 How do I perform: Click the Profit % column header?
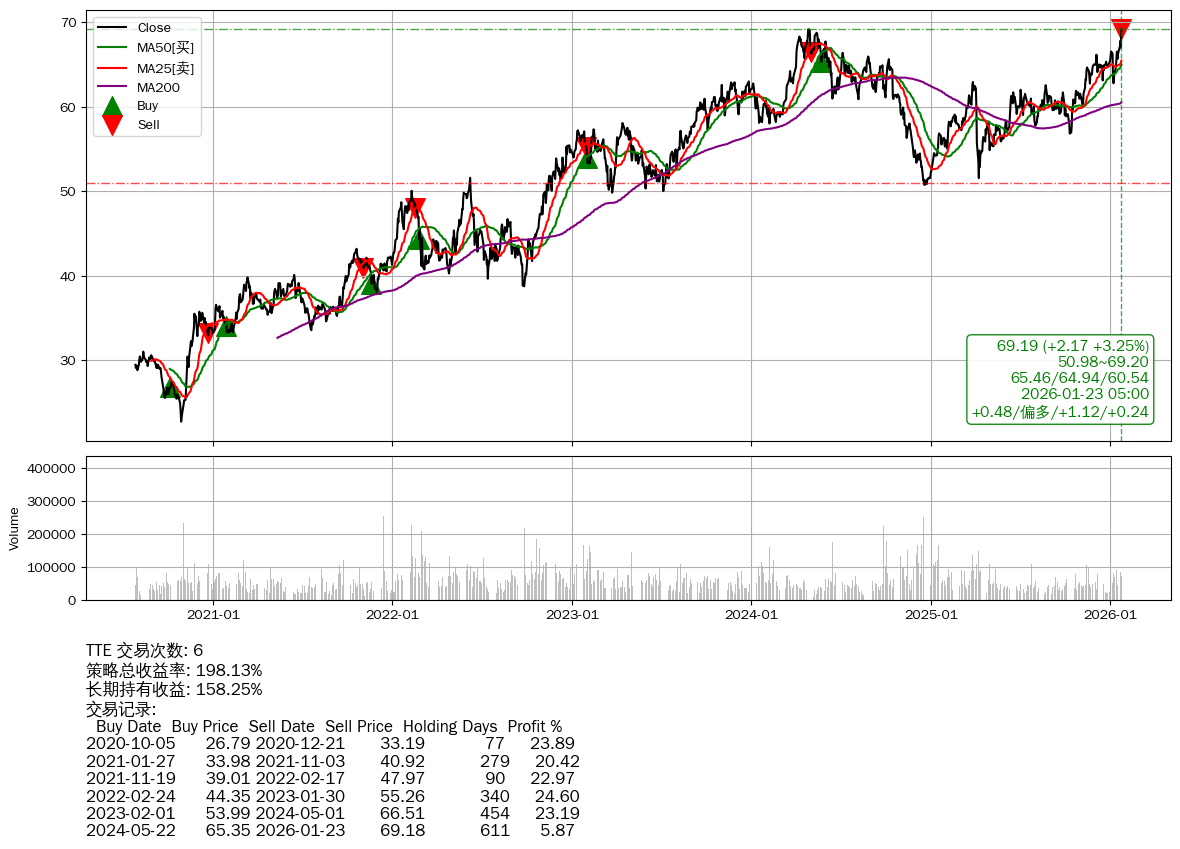click(534, 726)
